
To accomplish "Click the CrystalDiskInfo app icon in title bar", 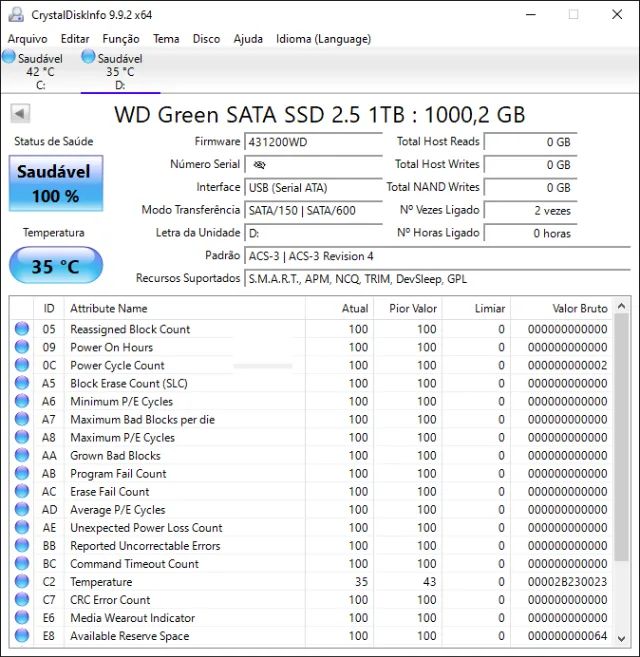I will coord(16,14).
